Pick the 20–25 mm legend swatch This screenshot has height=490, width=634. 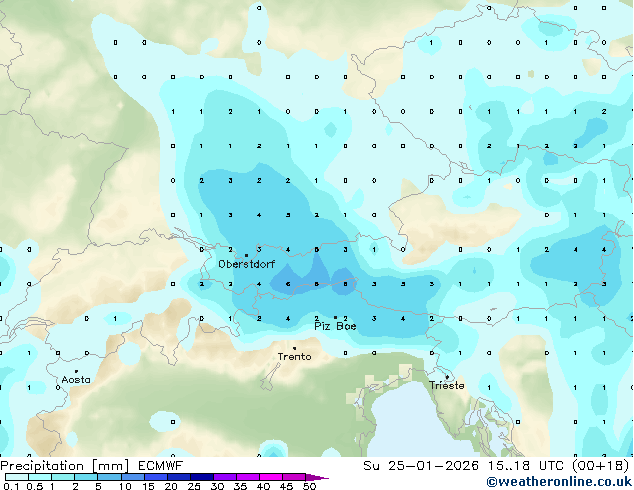click(x=178, y=477)
